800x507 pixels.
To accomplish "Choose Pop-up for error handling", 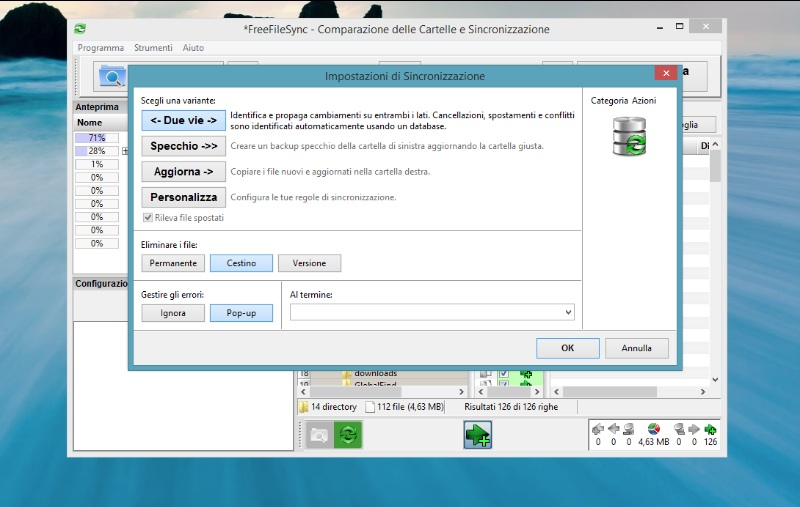I will [241, 313].
